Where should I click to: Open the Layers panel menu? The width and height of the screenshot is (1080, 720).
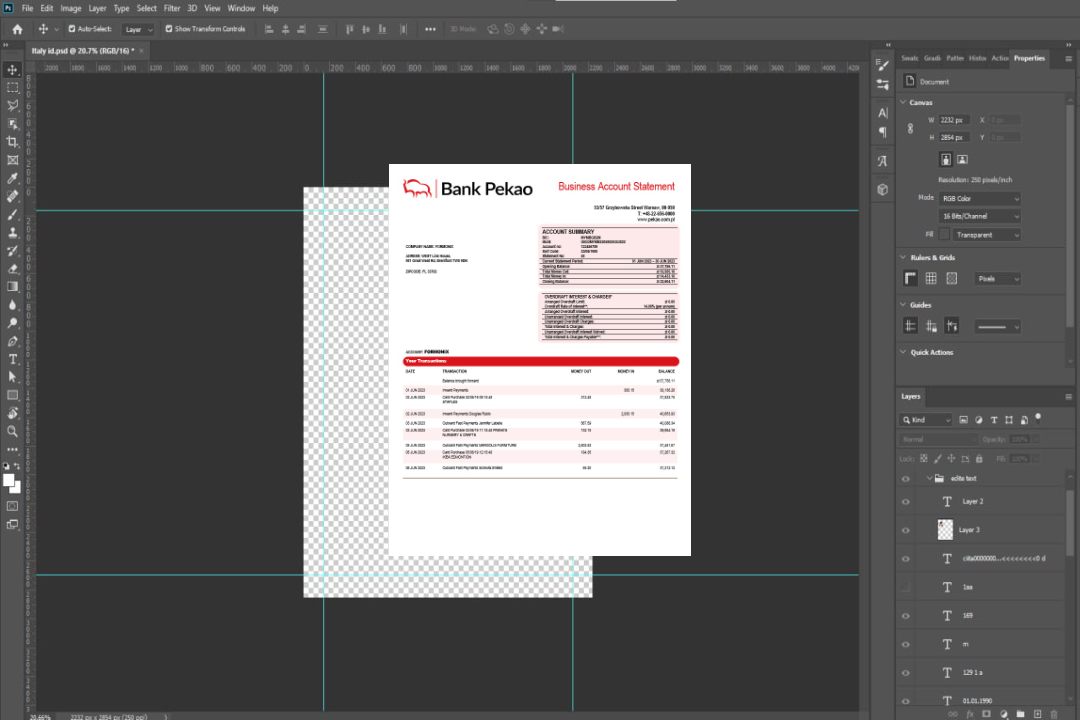(1068, 397)
